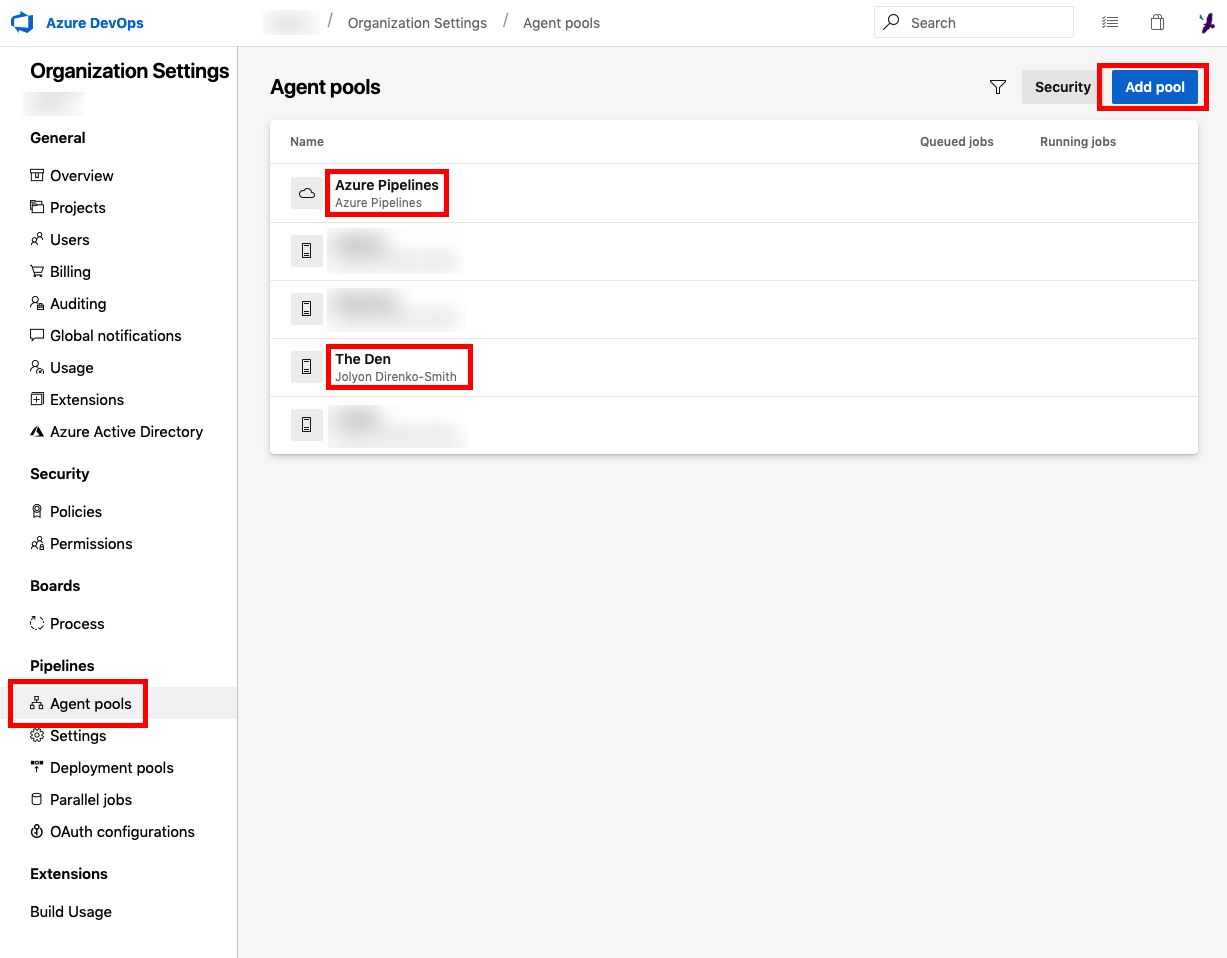Screen dimensions: 1227x958
Task: Click the OAuth configurations icon
Action: pos(37,831)
